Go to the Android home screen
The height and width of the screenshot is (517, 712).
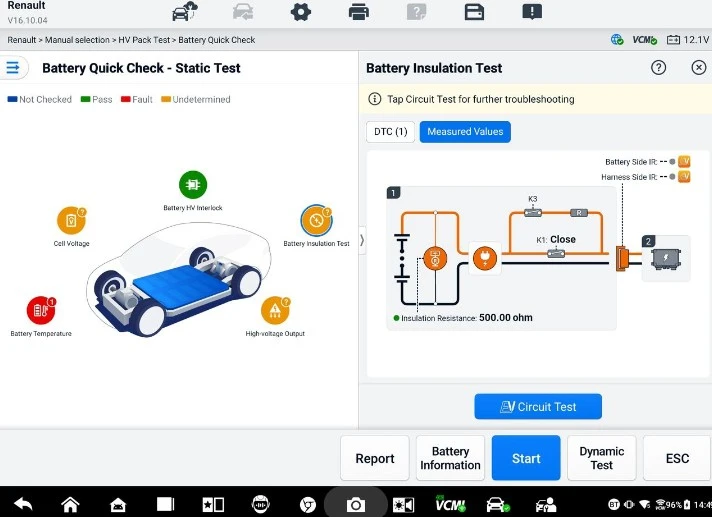click(70, 504)
